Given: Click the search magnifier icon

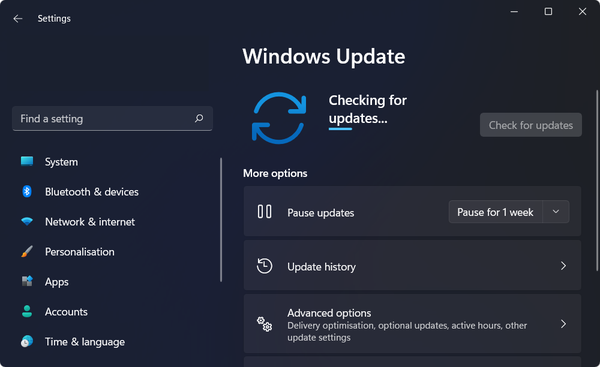Looking at the screenshot, I should pyautogui.click(x=199, y=118).
